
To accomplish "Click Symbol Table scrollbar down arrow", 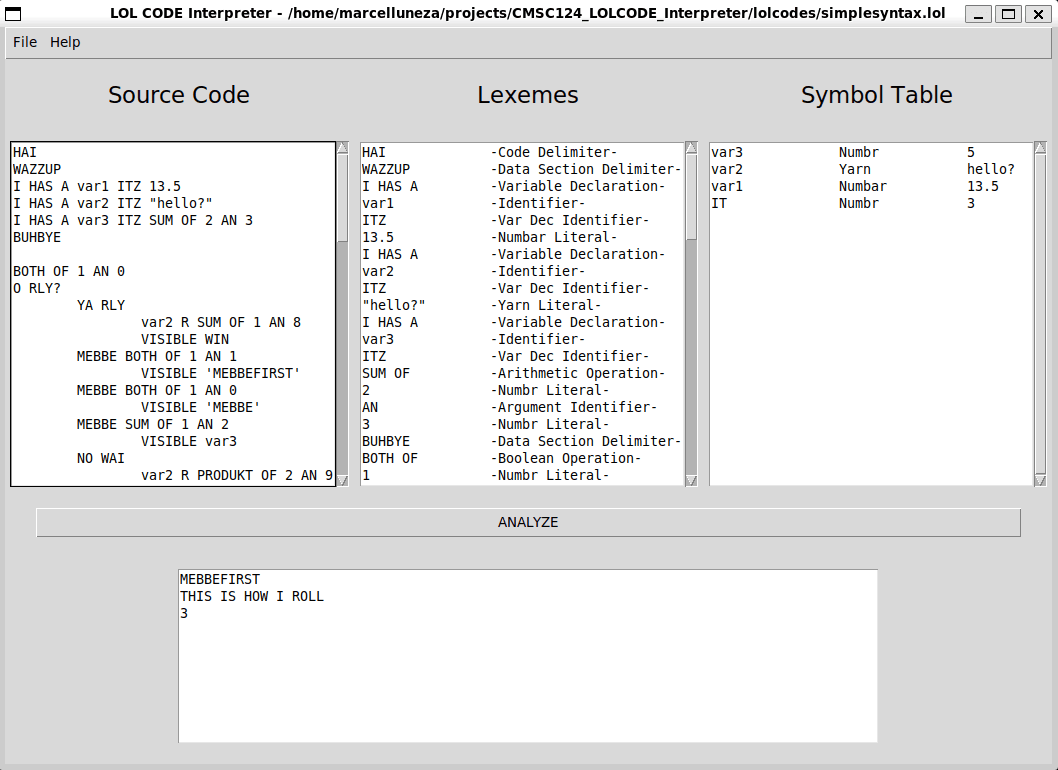I will click(x=1040, y=480).
